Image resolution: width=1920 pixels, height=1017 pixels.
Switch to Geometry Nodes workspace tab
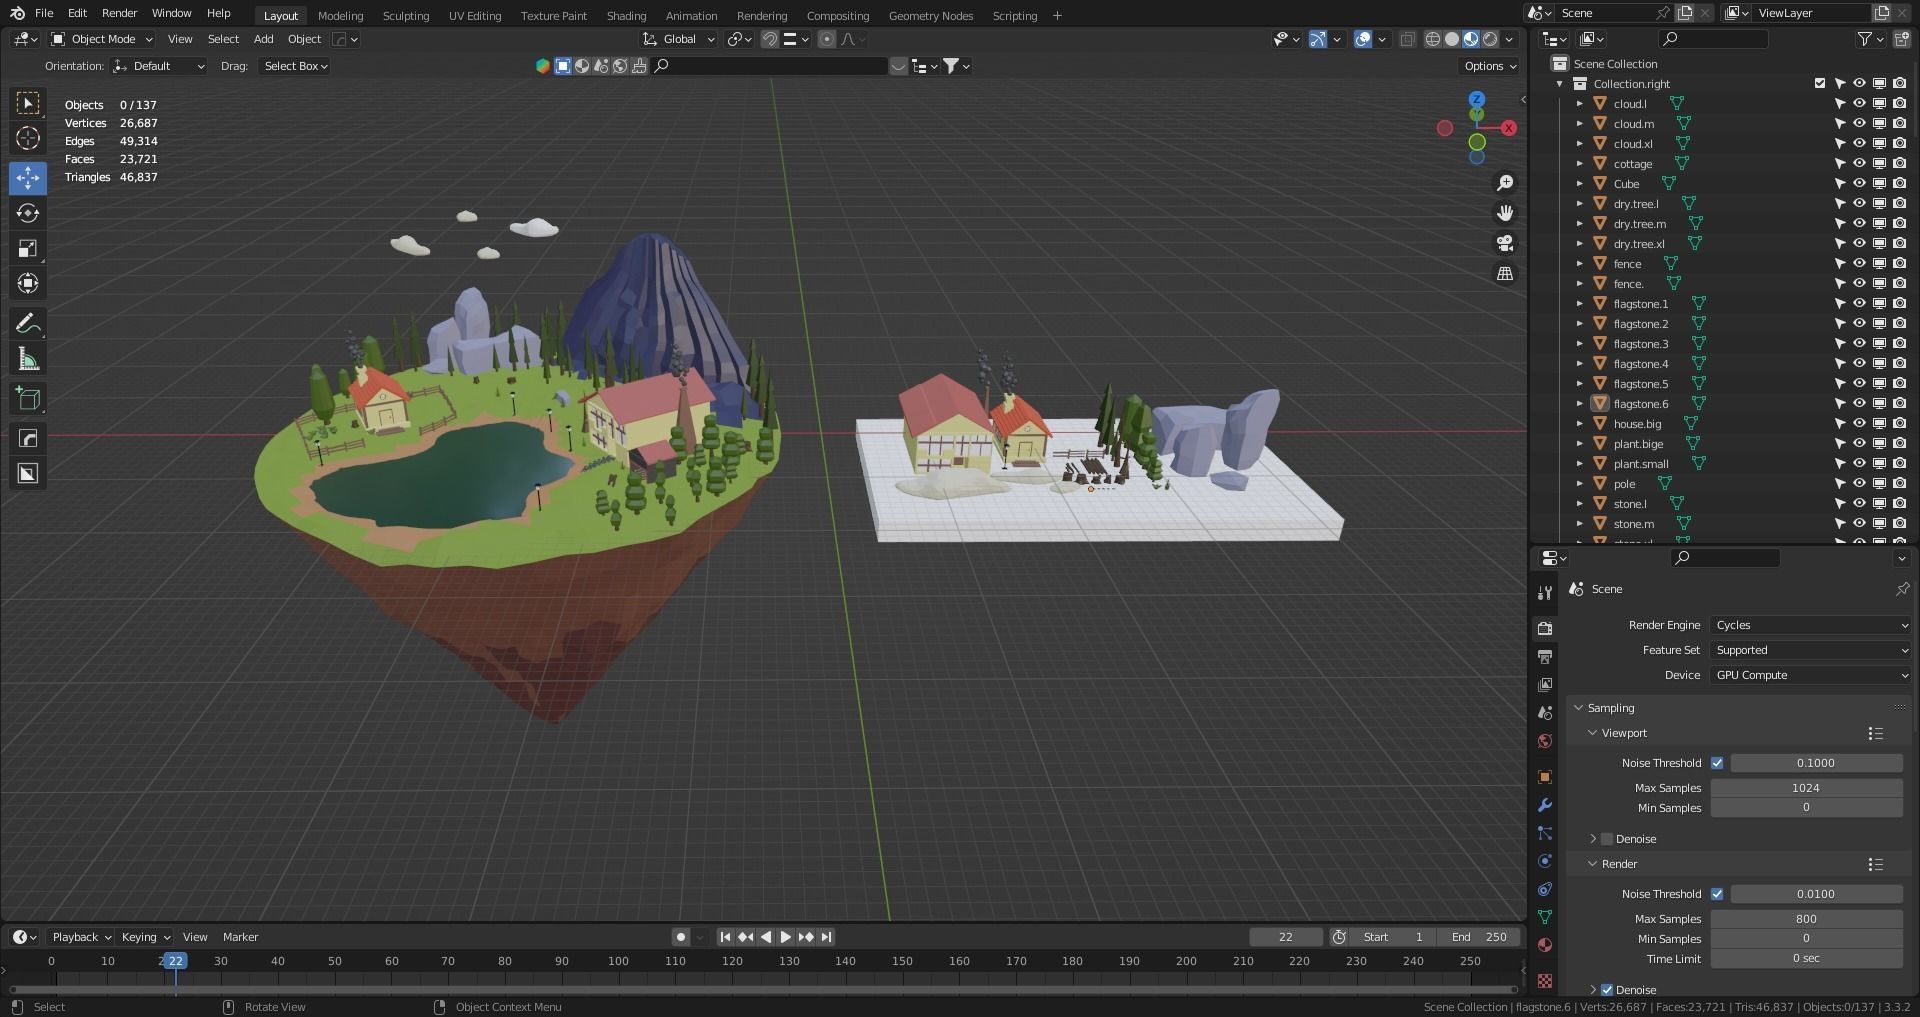pyautogui.click(x=930, y=16)
